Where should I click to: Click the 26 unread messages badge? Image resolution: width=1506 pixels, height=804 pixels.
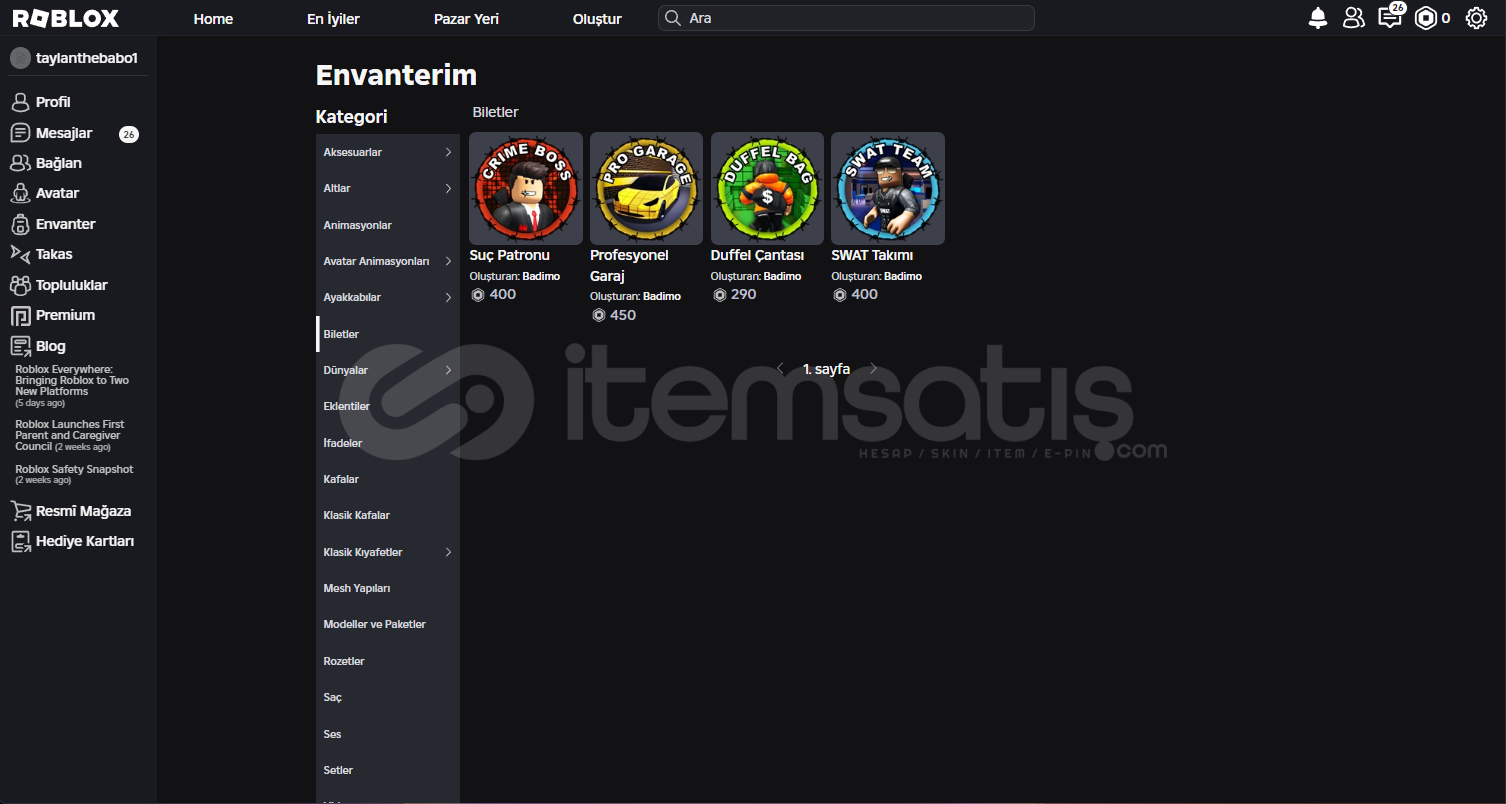point(129,134)
